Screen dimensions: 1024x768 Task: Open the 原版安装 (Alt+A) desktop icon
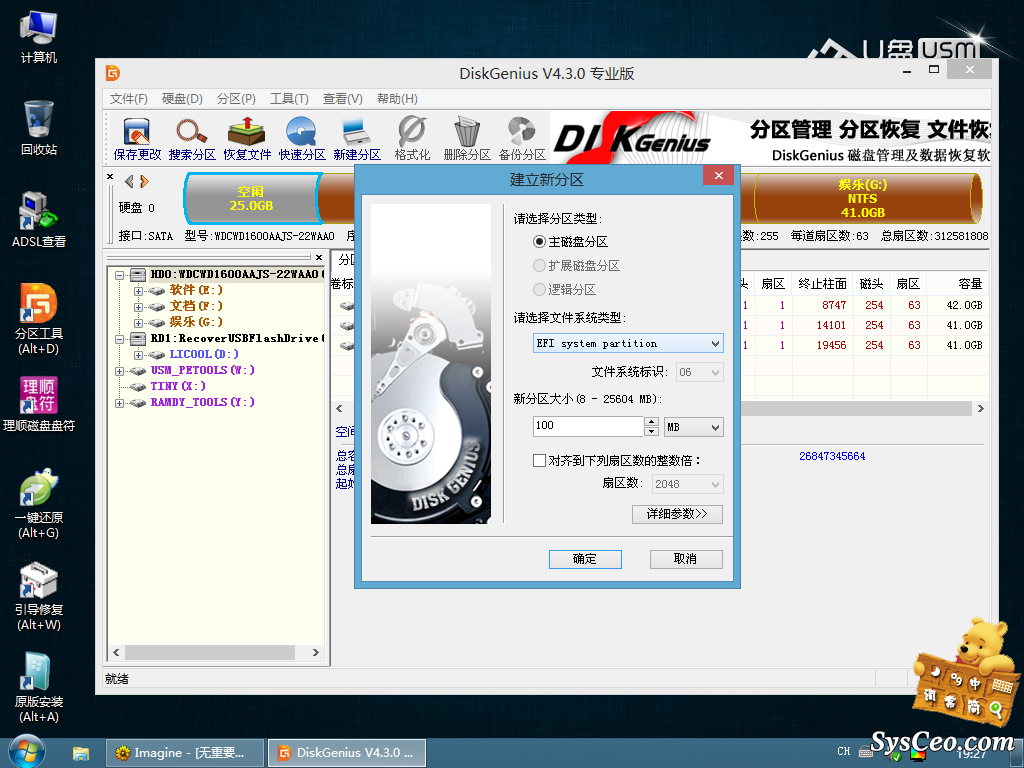(x=39, y=688)
